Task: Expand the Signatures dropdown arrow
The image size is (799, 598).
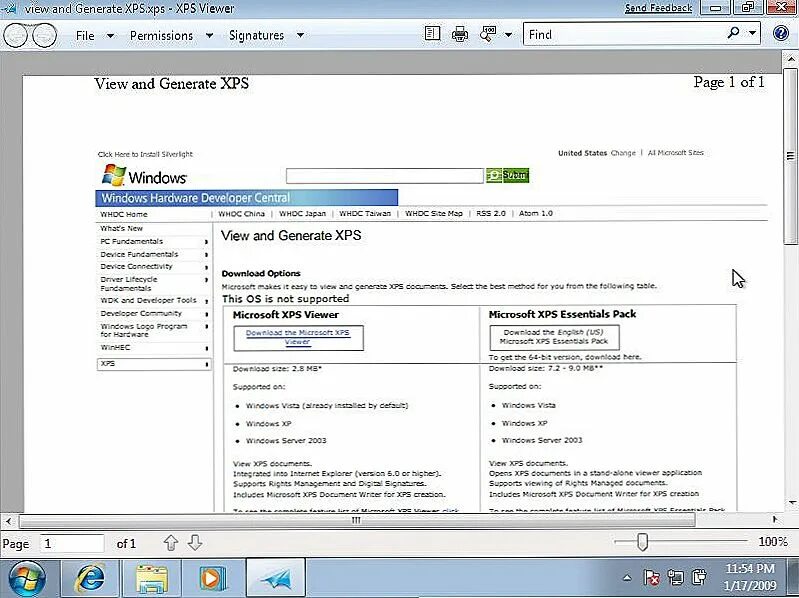Action: tap(300, 36)
